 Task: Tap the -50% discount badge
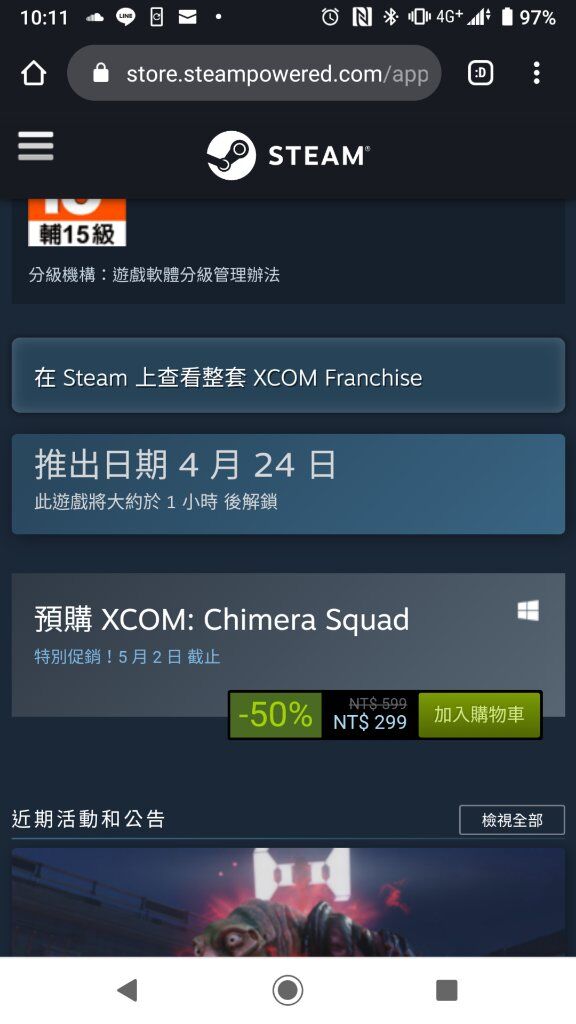[276, 715]
